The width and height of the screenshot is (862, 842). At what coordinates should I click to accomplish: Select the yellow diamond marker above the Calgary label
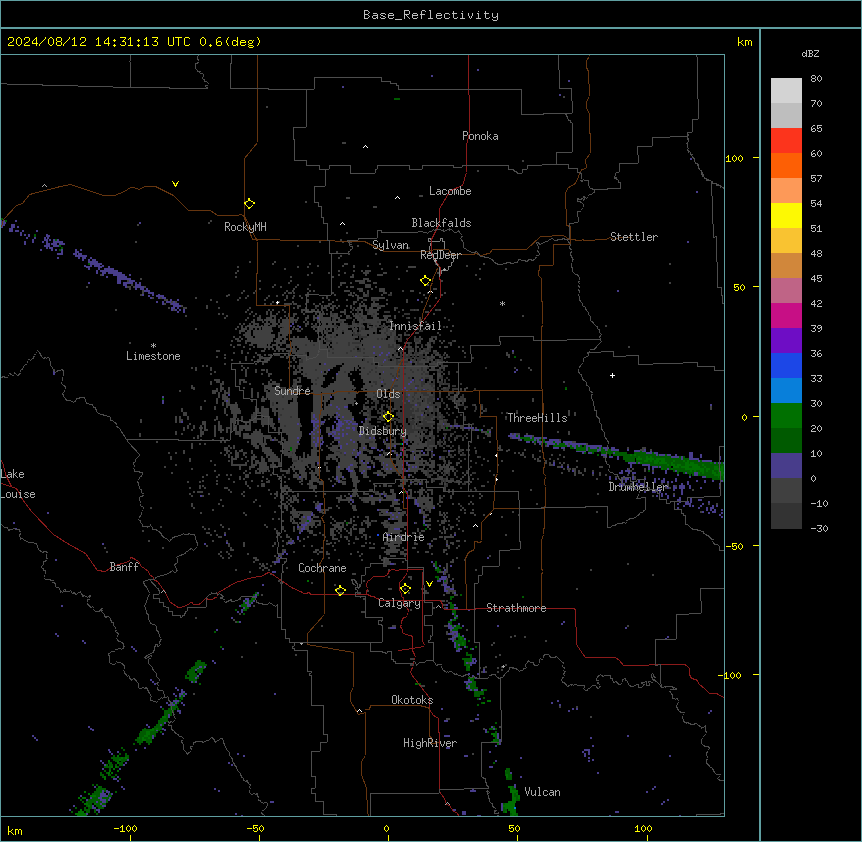coord(405,589)
